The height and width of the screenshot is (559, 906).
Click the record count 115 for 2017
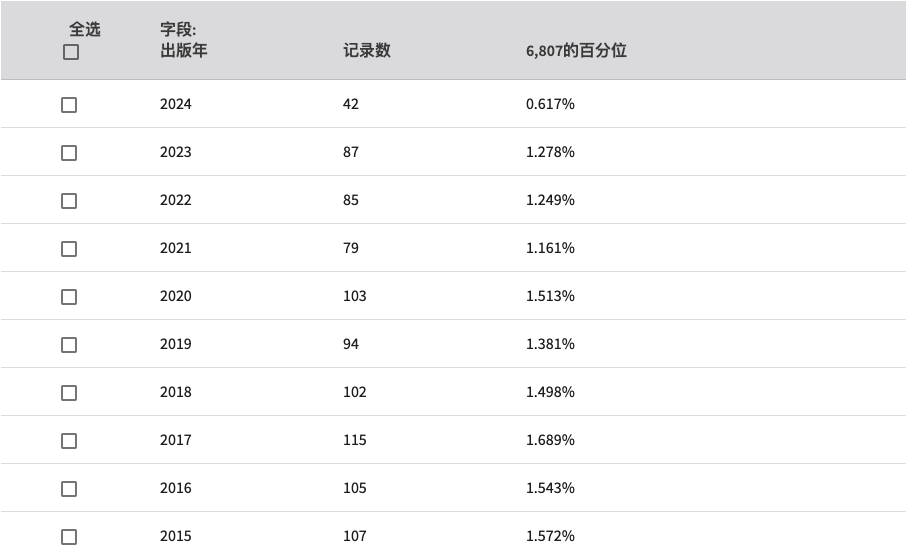(x=355, y=440)
